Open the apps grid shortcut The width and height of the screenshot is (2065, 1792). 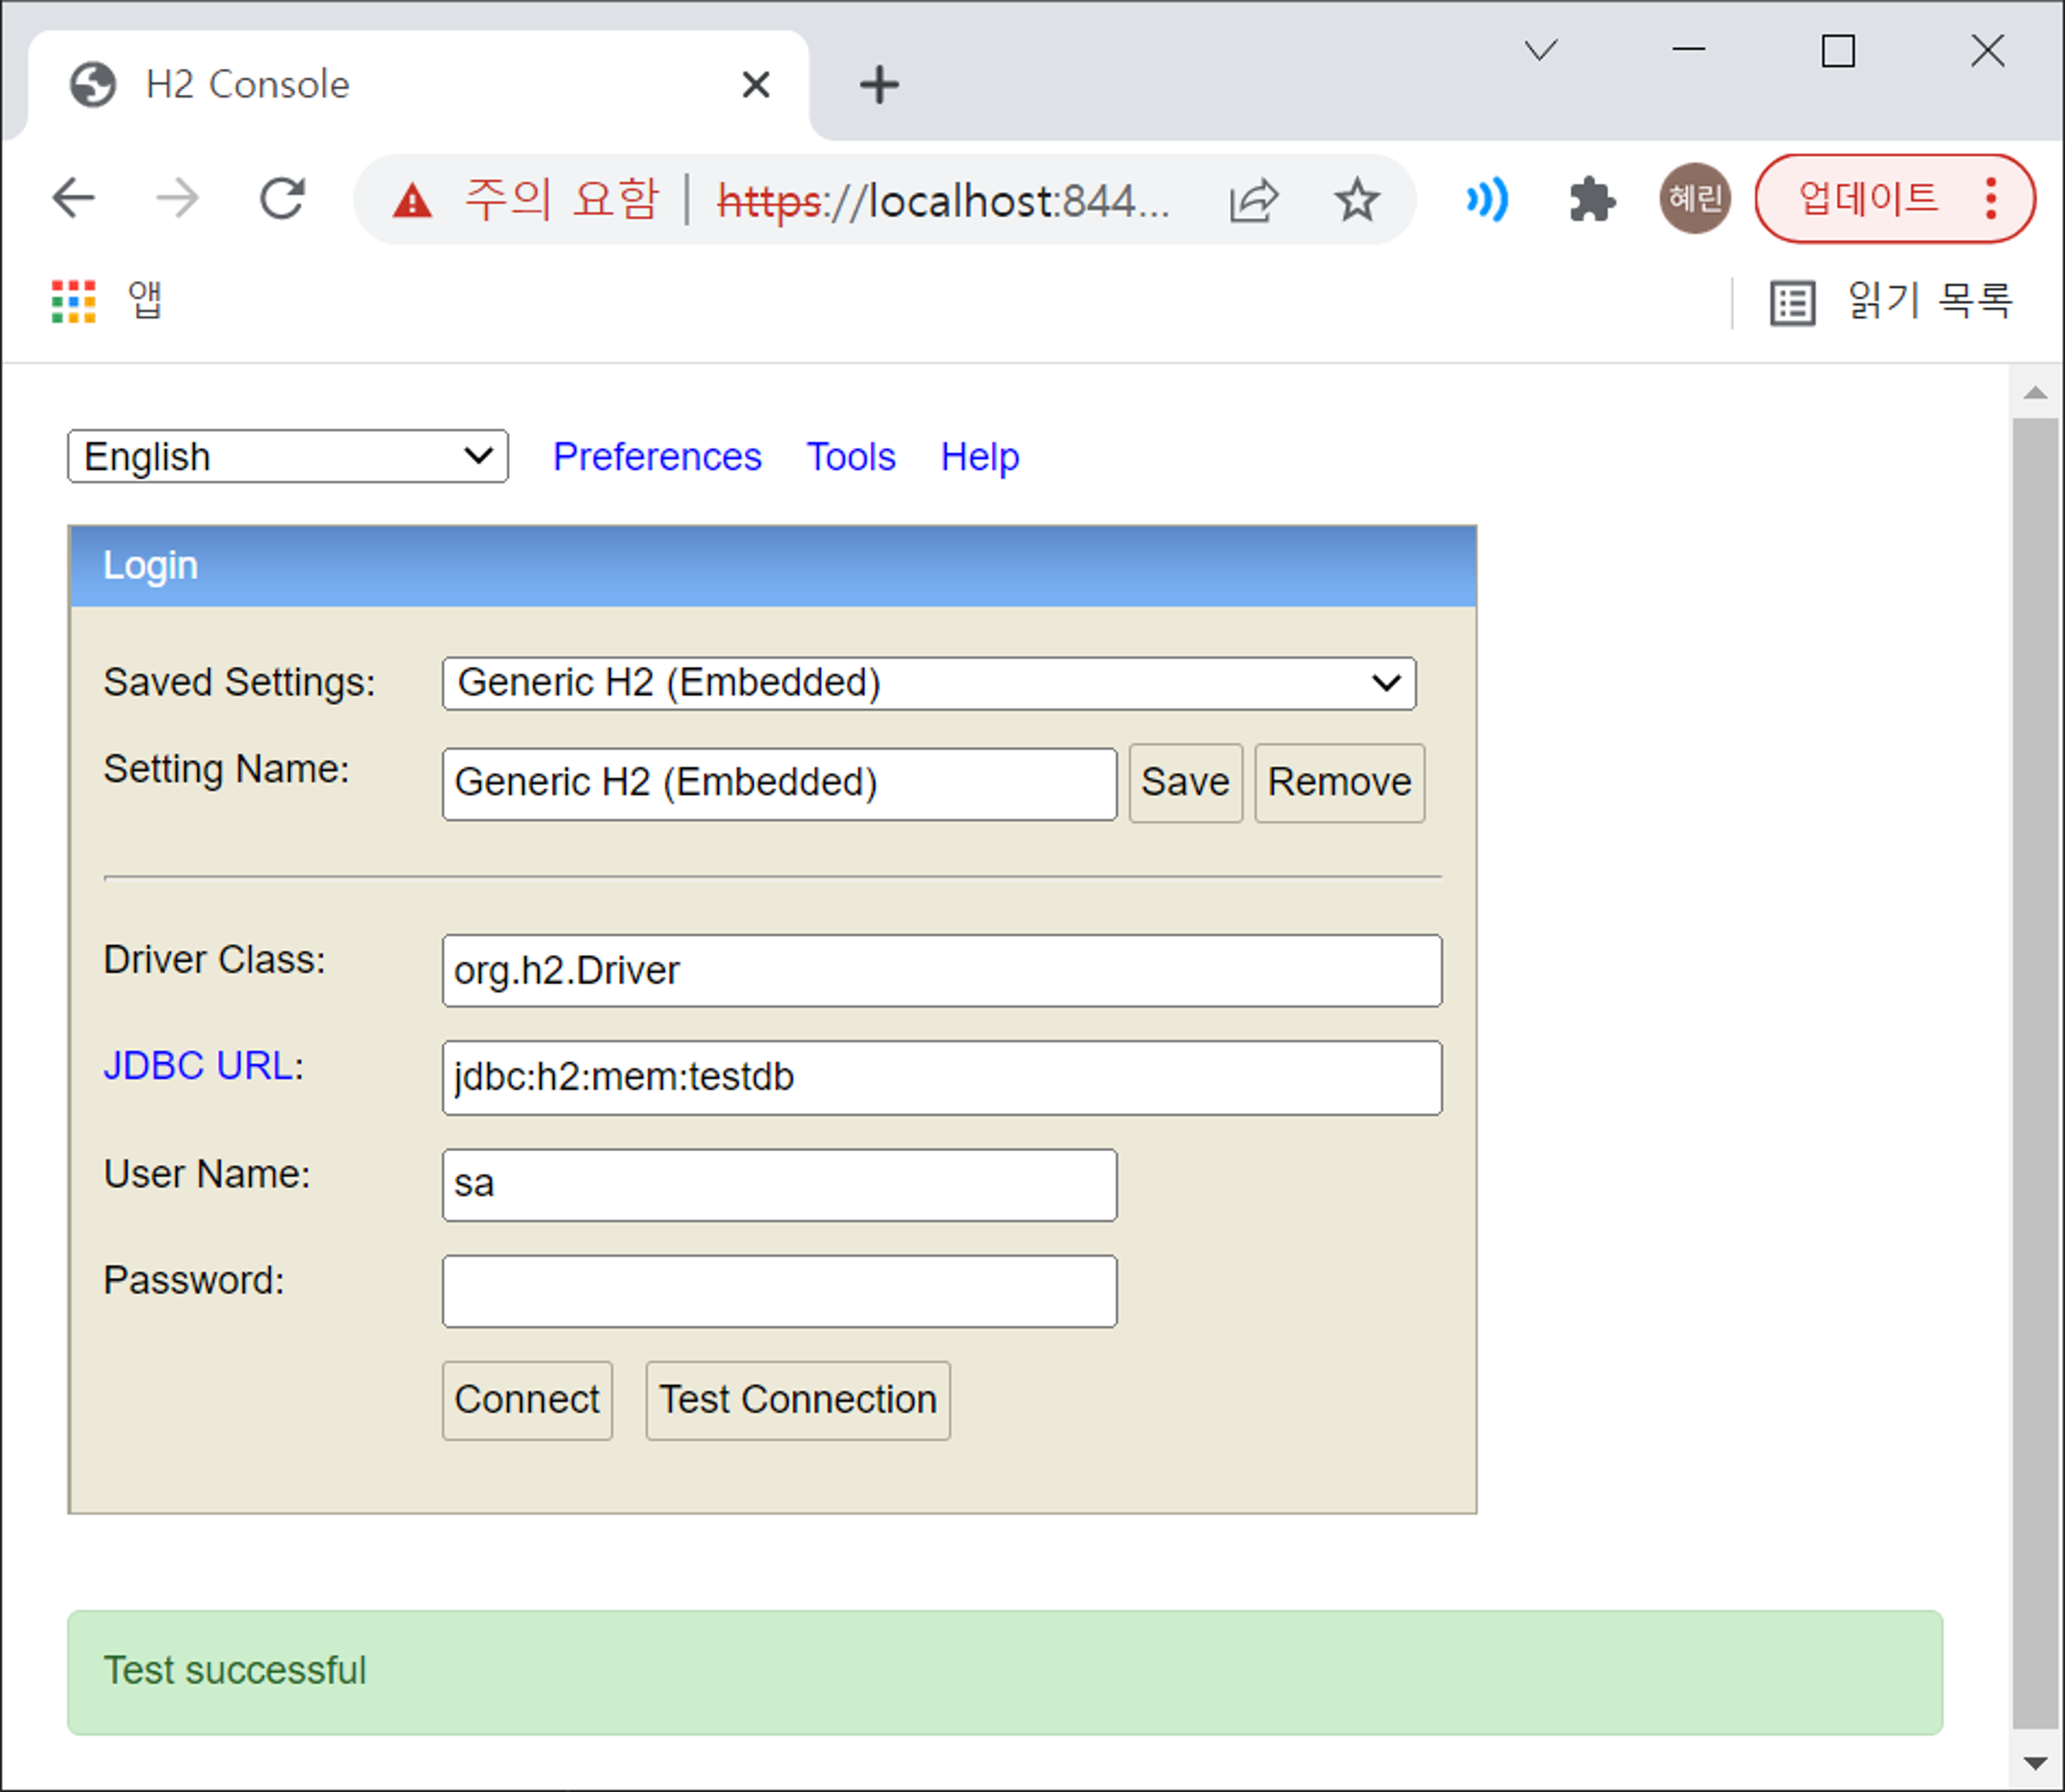pos(74,301)
